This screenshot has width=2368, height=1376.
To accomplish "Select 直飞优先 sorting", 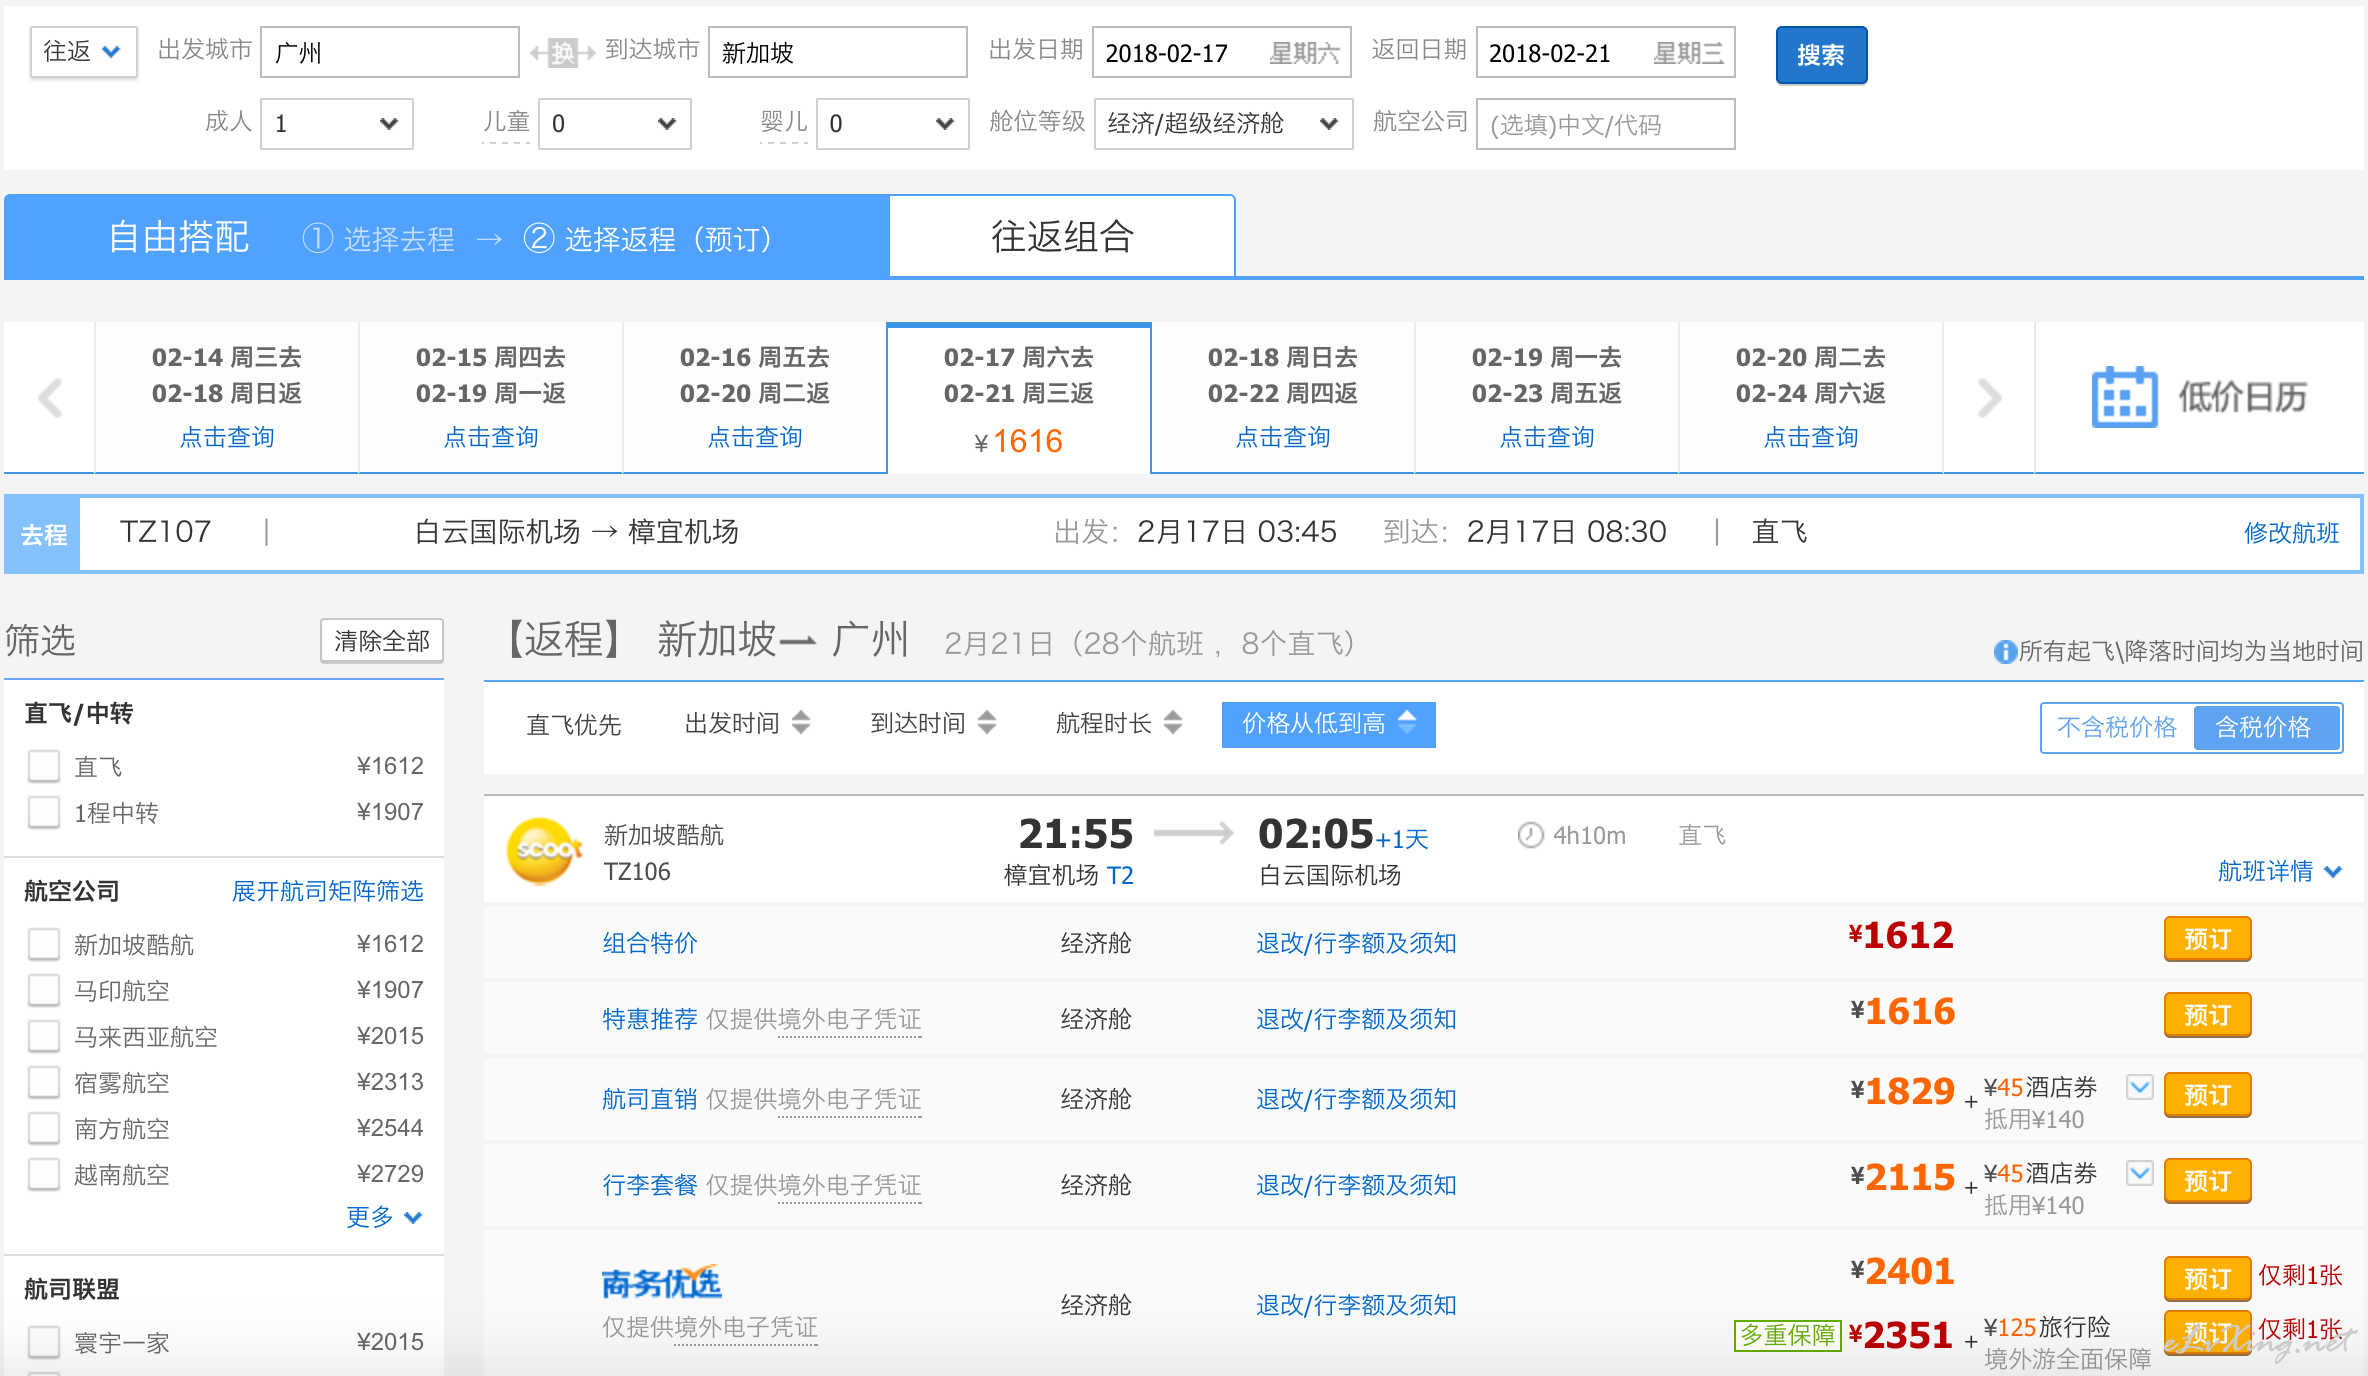I will tap(573, 724).
